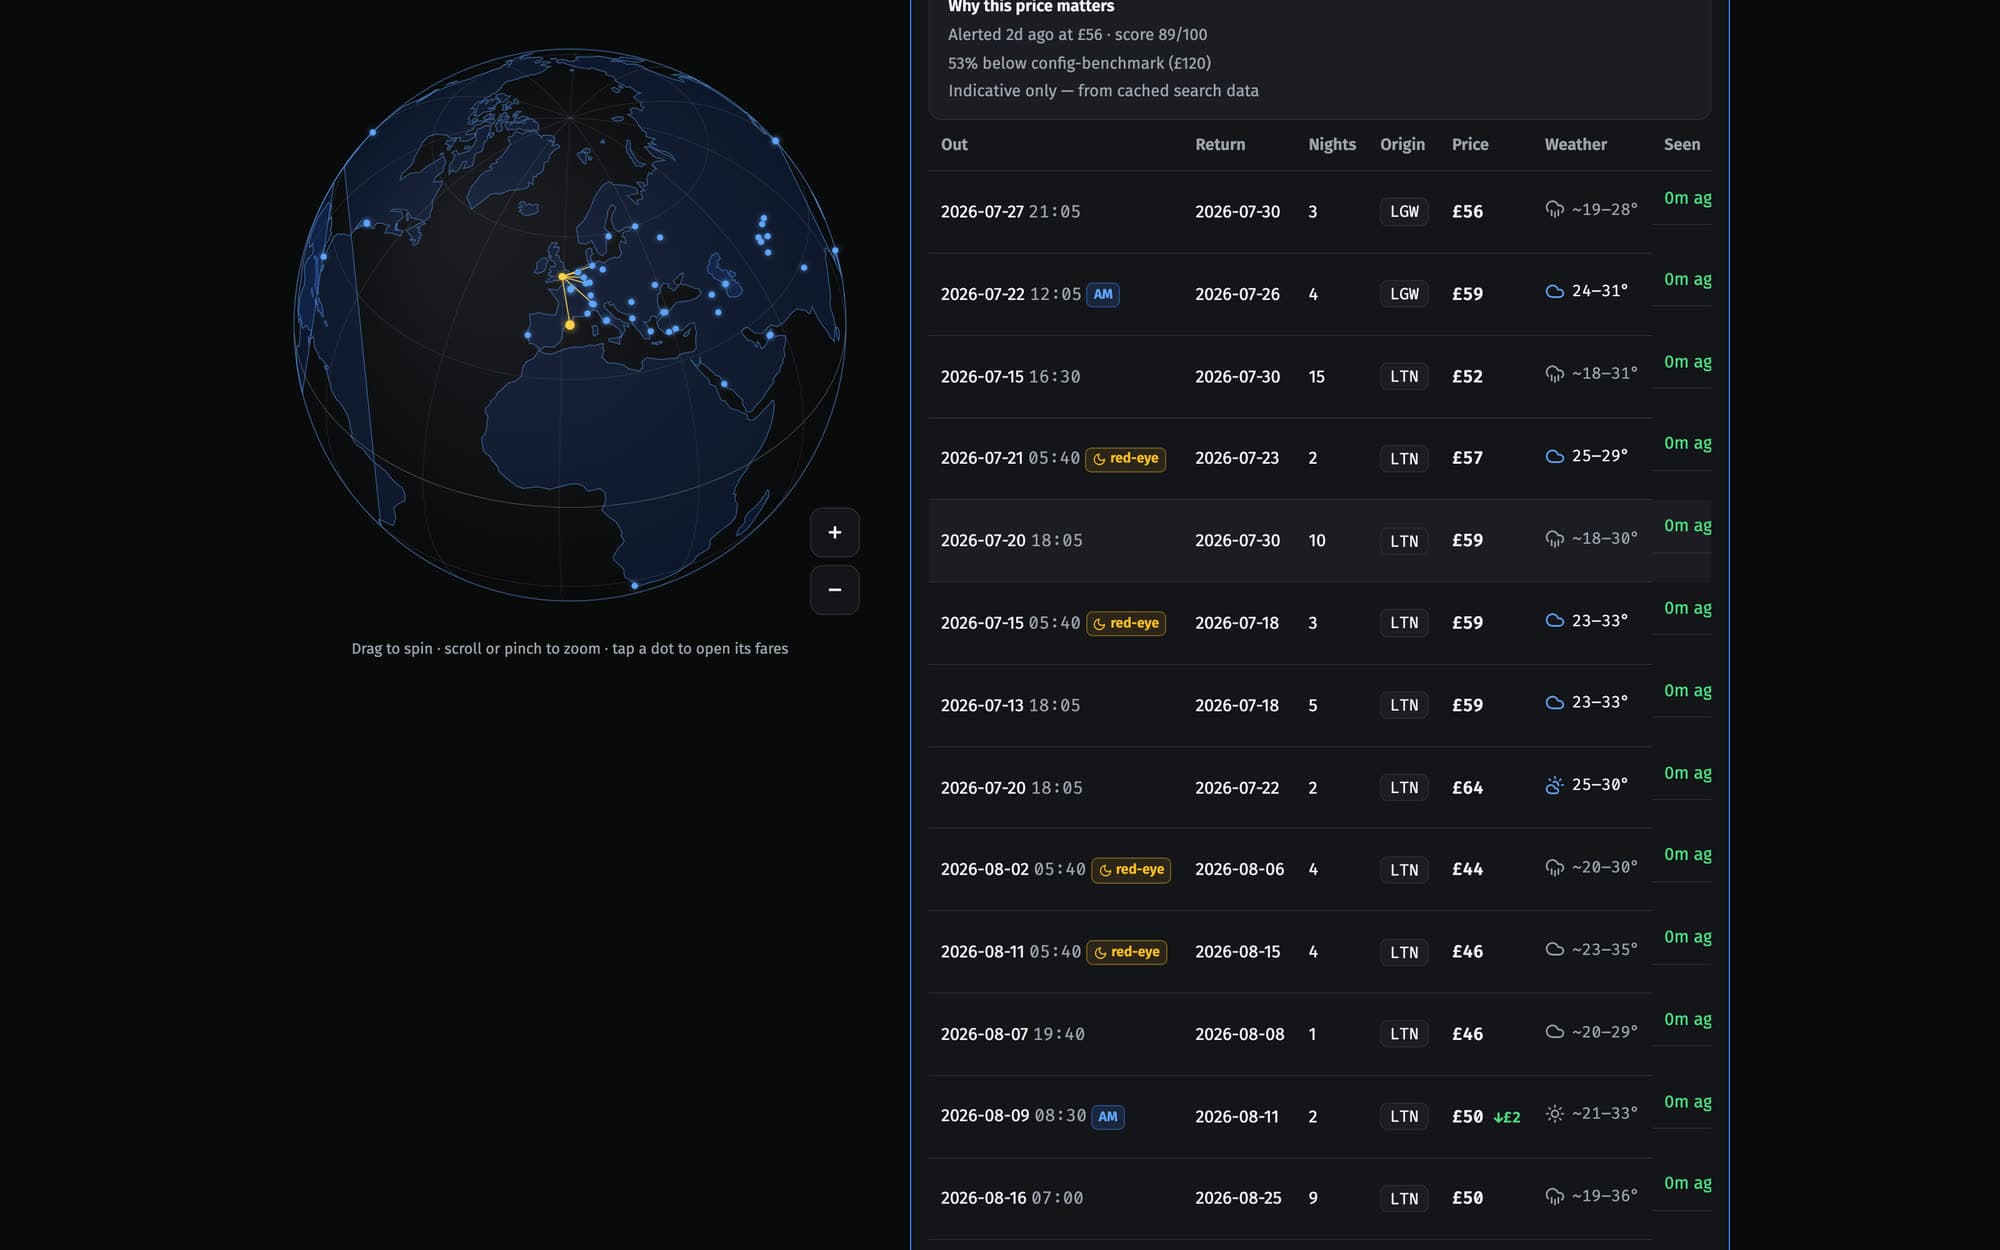Click the Seen column header
The image size is (2000, 1250).
point(1682,144)
